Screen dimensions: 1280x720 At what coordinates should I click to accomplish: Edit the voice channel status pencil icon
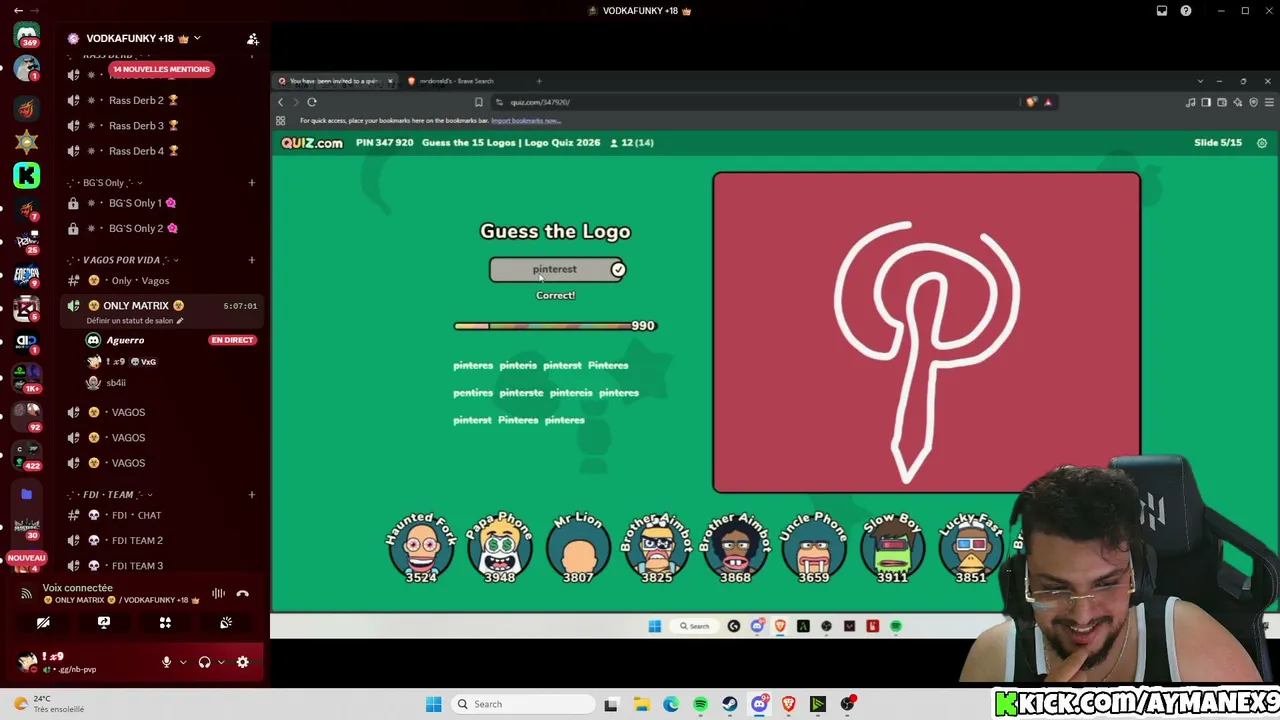click(x=180, y=321)
